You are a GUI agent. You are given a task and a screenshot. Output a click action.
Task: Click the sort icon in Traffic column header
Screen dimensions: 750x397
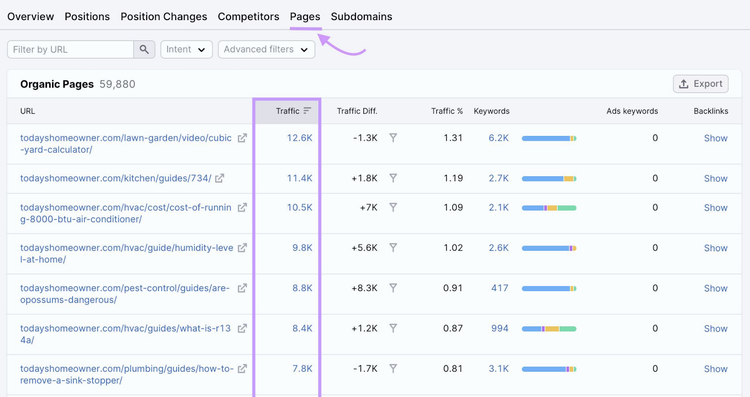point(307,111)
